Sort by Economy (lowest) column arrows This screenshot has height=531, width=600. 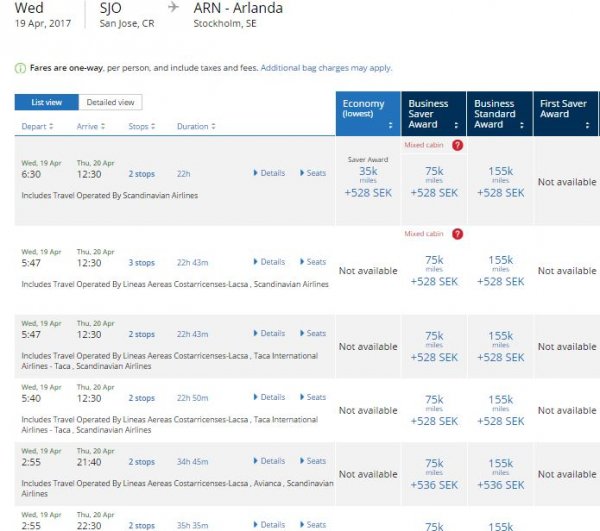click(390, 126)
